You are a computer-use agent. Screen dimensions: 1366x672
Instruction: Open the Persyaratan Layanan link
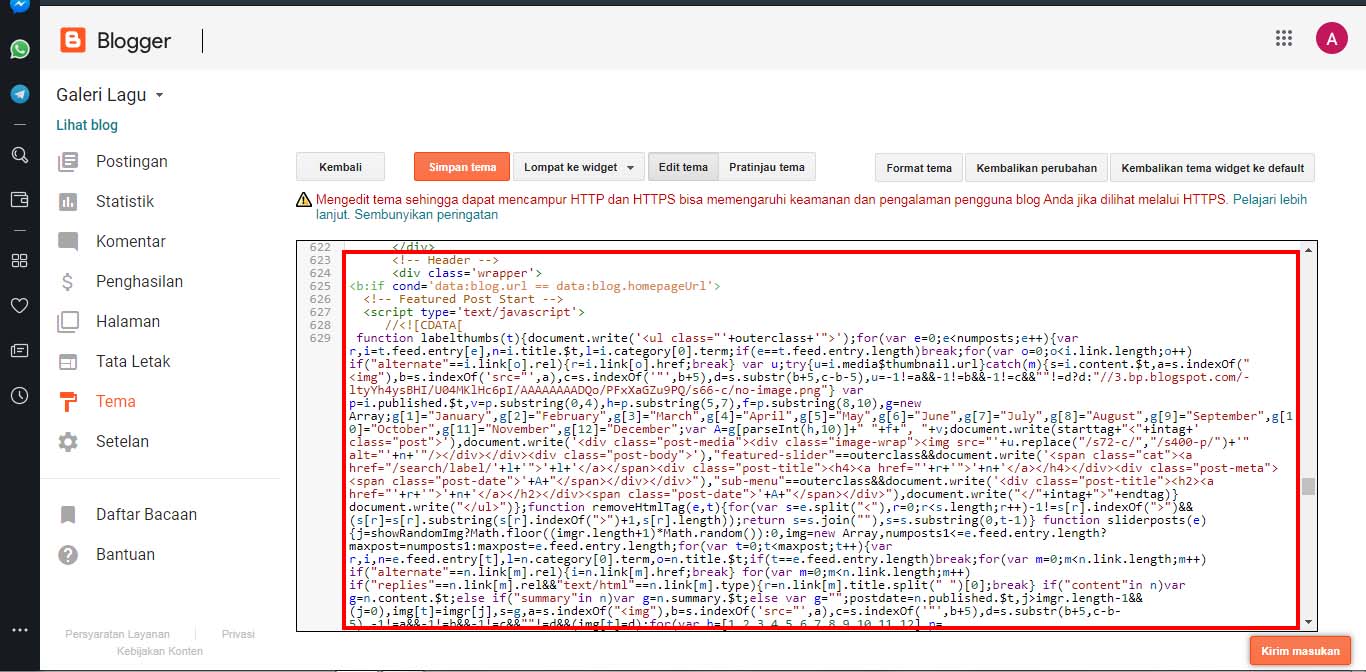coord(117,634)
